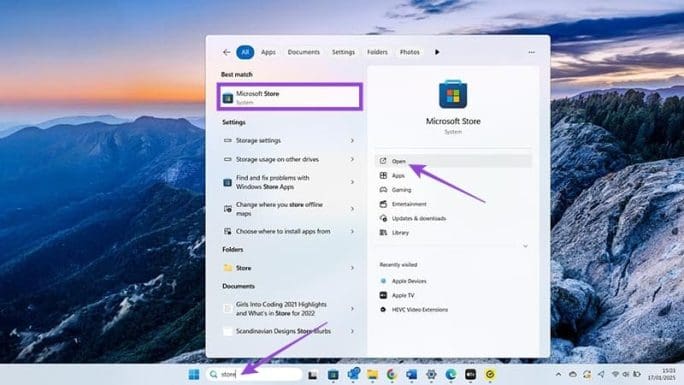684x385 pixels.
Task: Open Wi-Fi network tray icon
Action: tap(616, 375)
